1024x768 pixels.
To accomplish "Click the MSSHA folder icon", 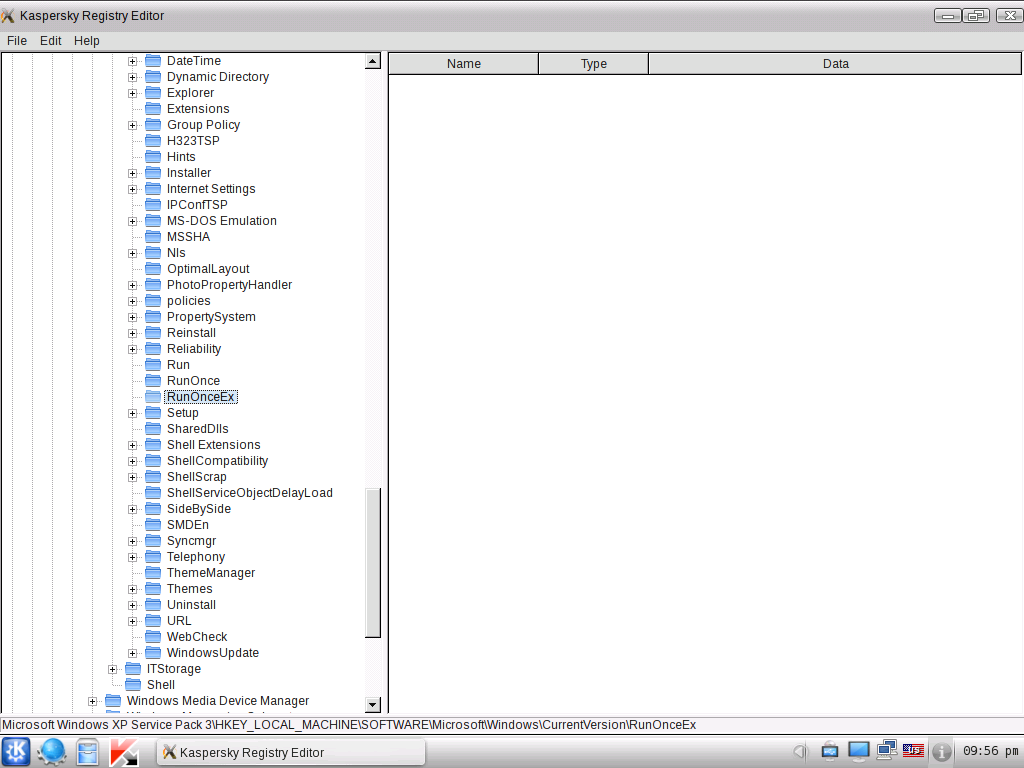I will point(153,236).
